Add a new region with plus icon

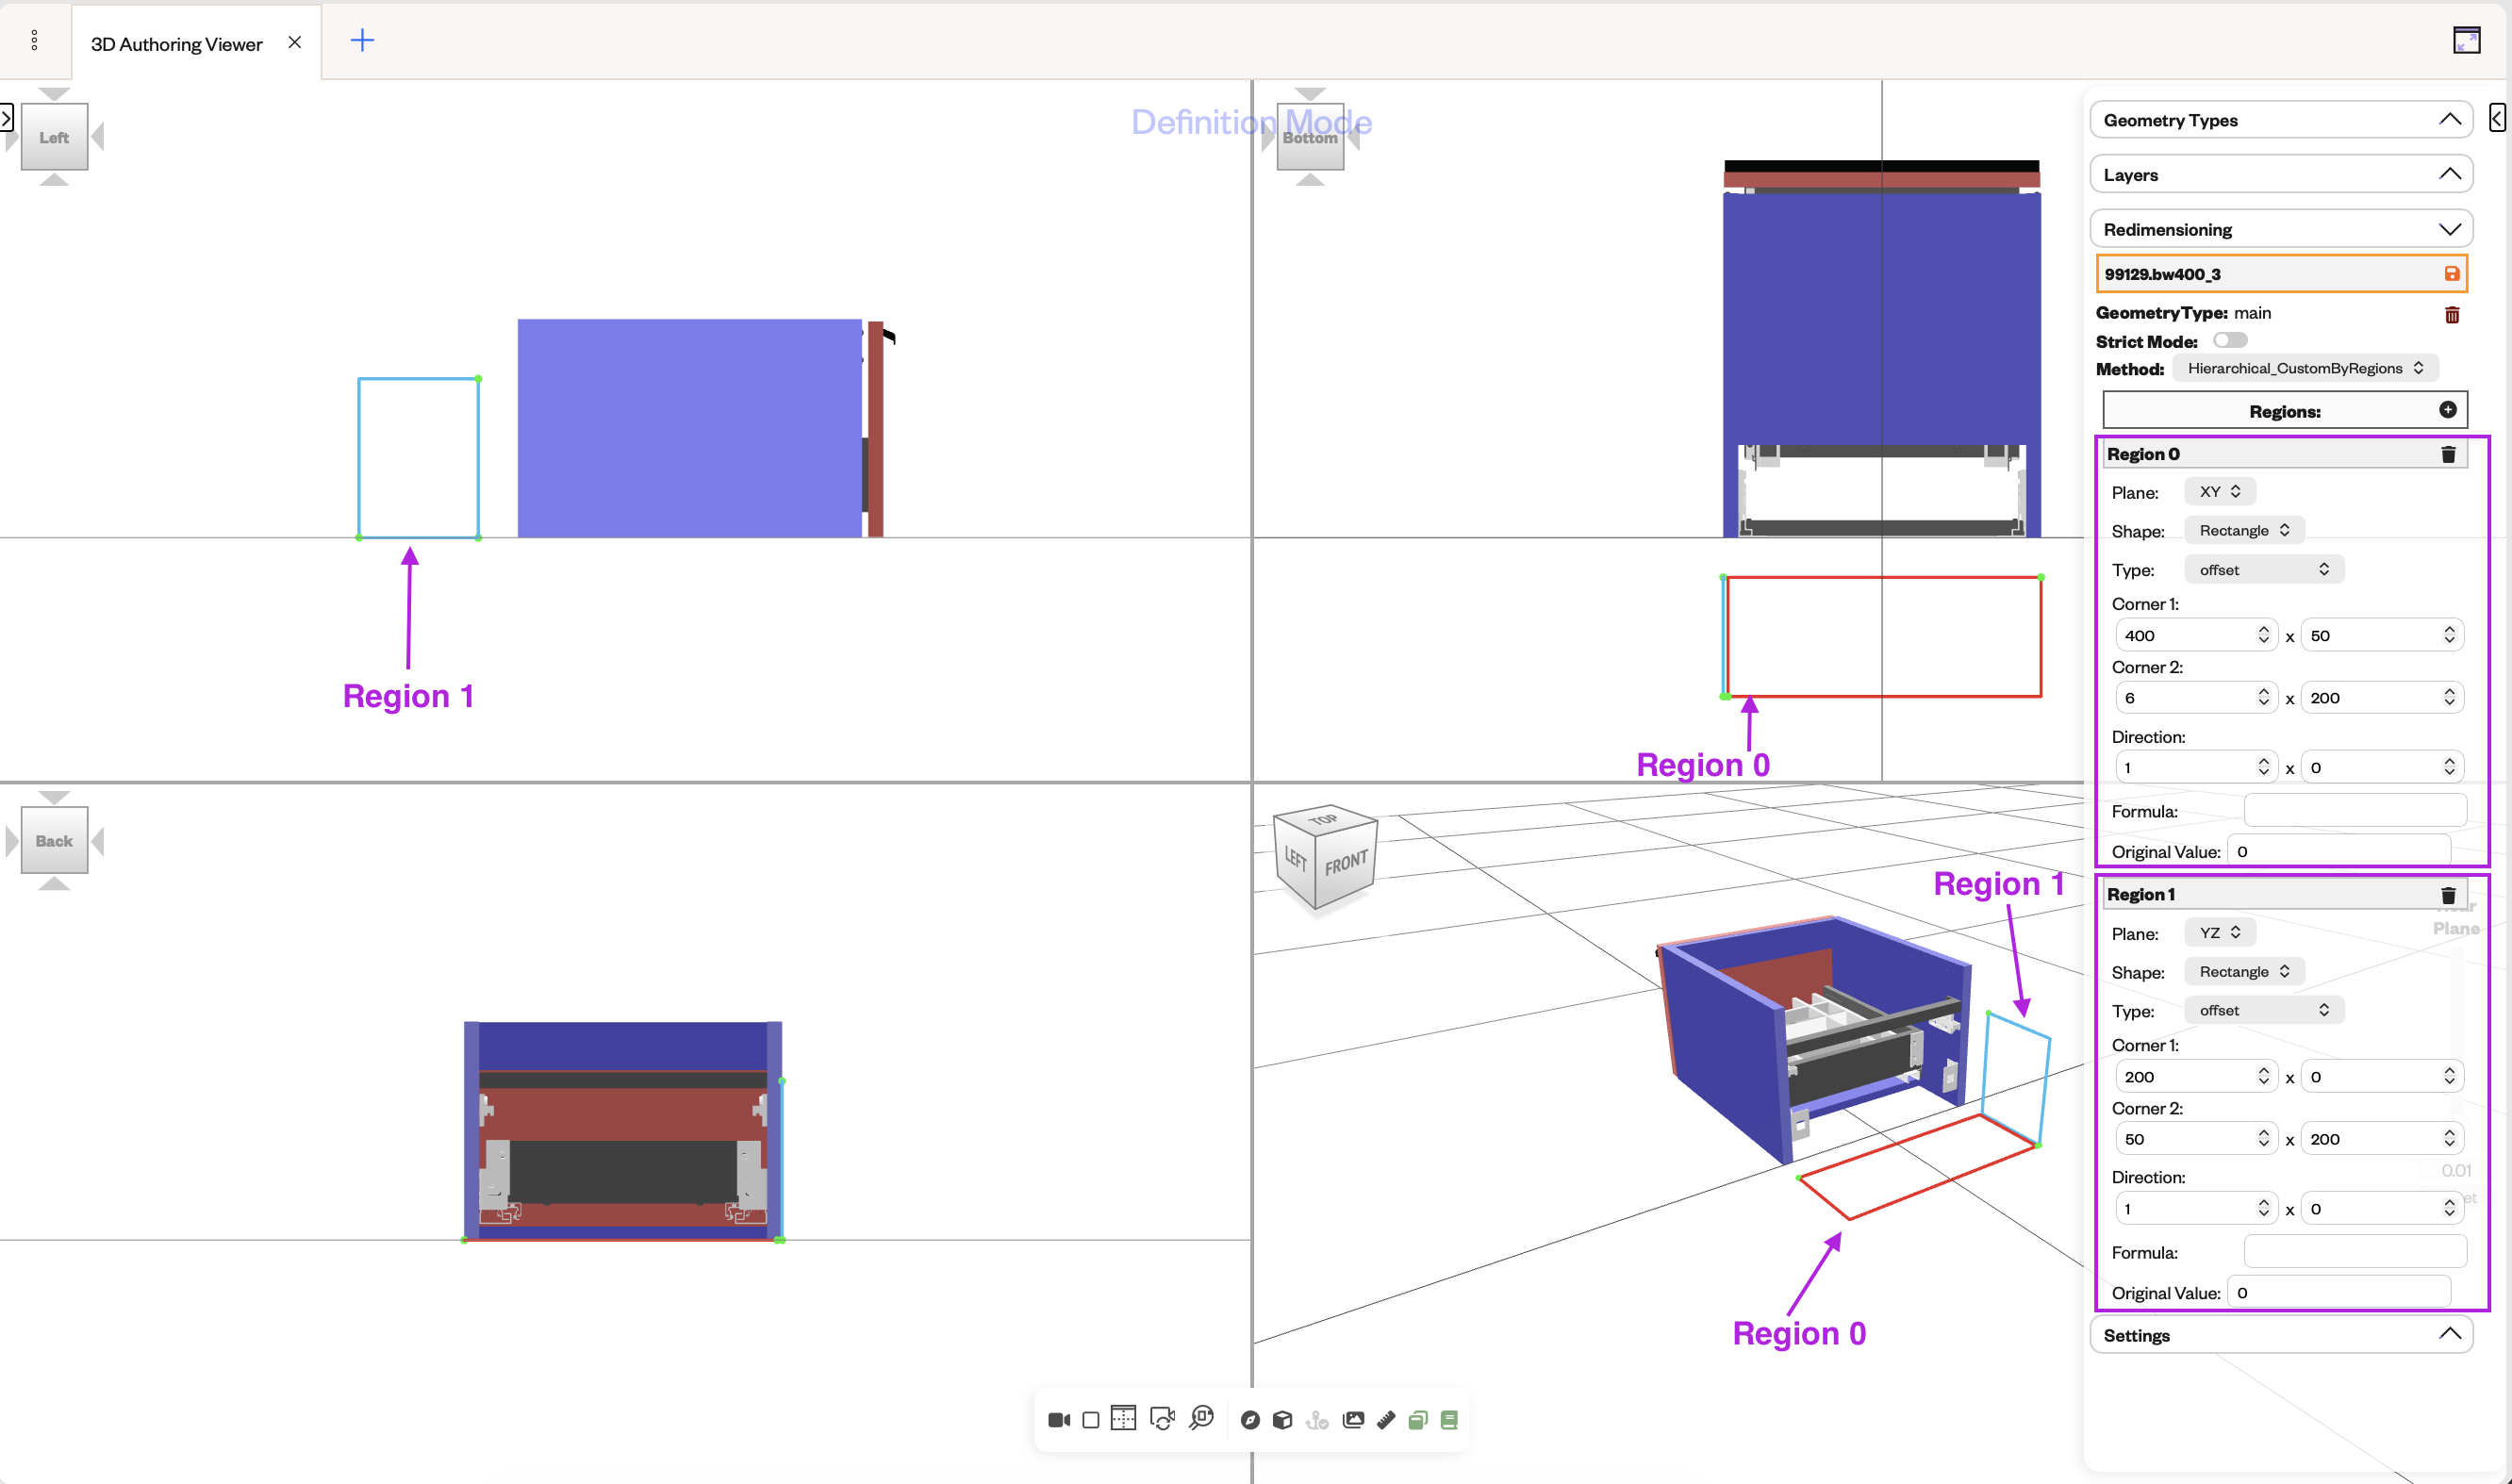point(2448,410)
